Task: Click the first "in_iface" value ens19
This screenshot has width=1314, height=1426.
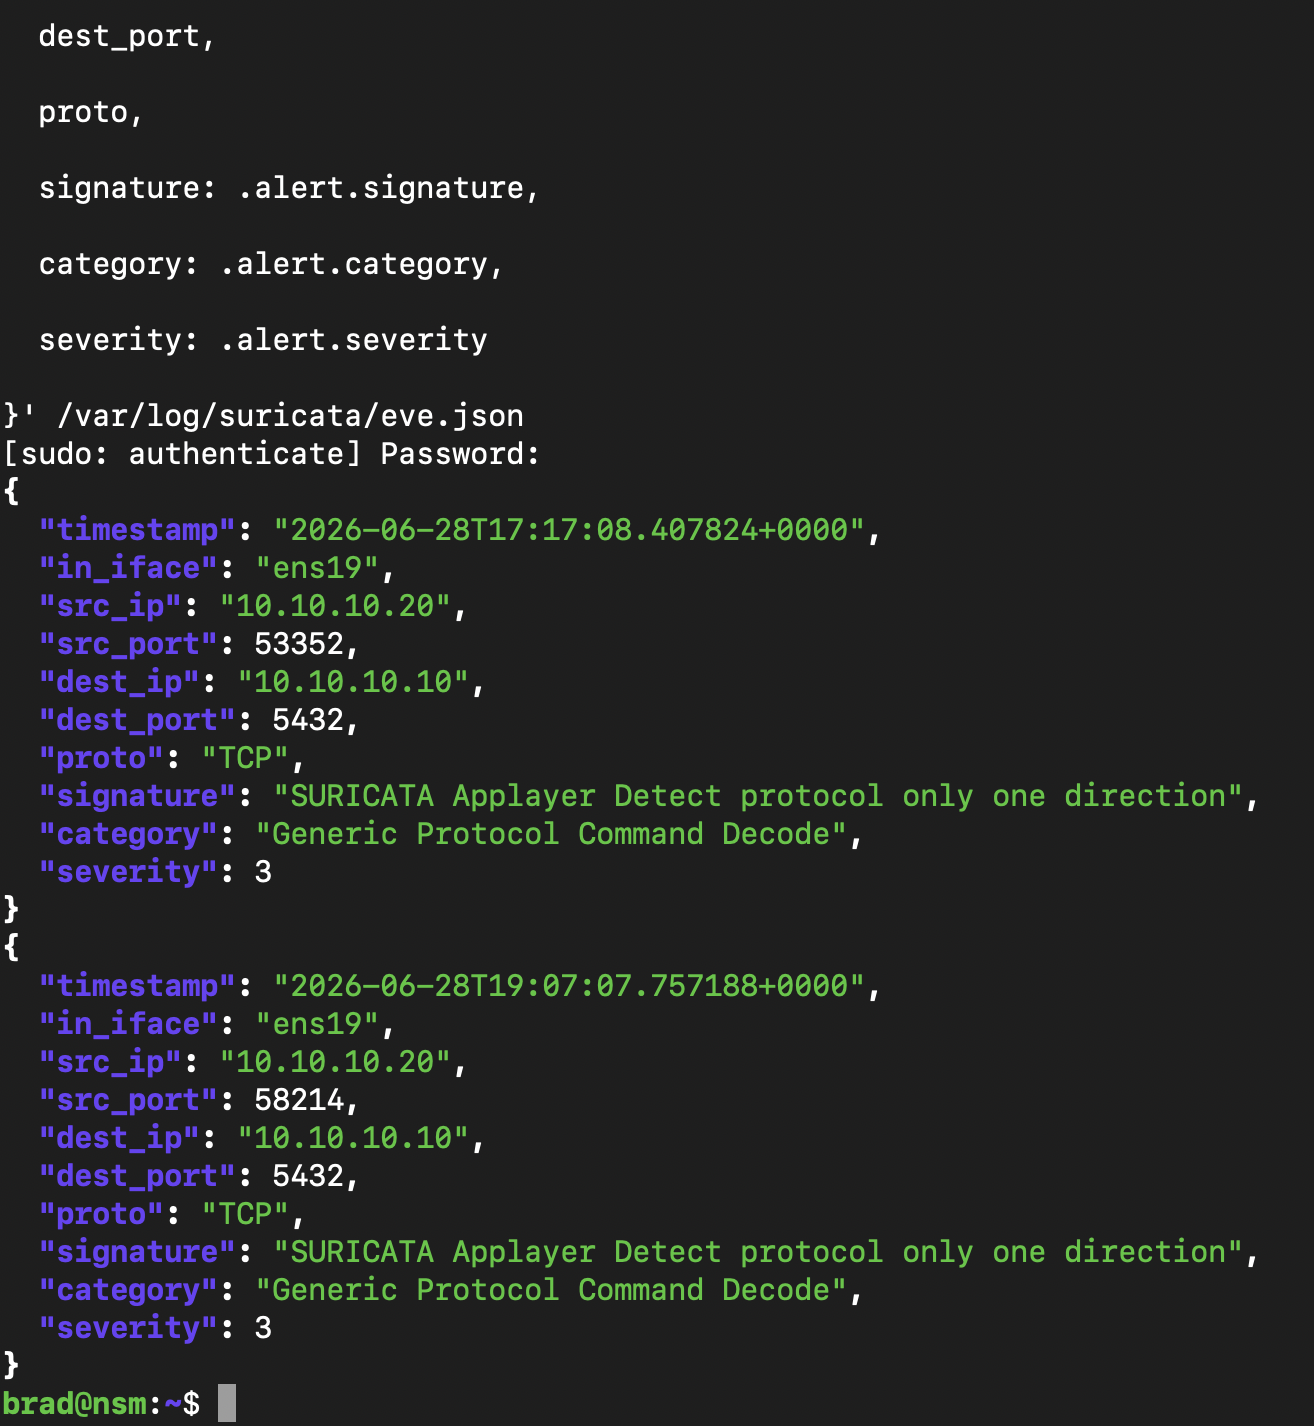Action: coord(317,568)
